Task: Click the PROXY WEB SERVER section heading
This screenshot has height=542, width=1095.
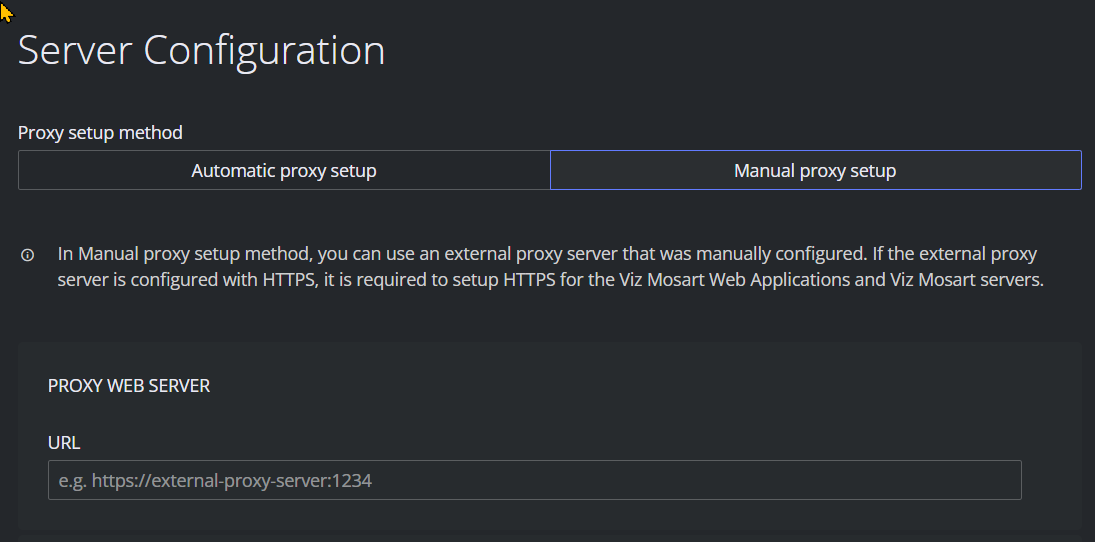Action: coord(128,386)
